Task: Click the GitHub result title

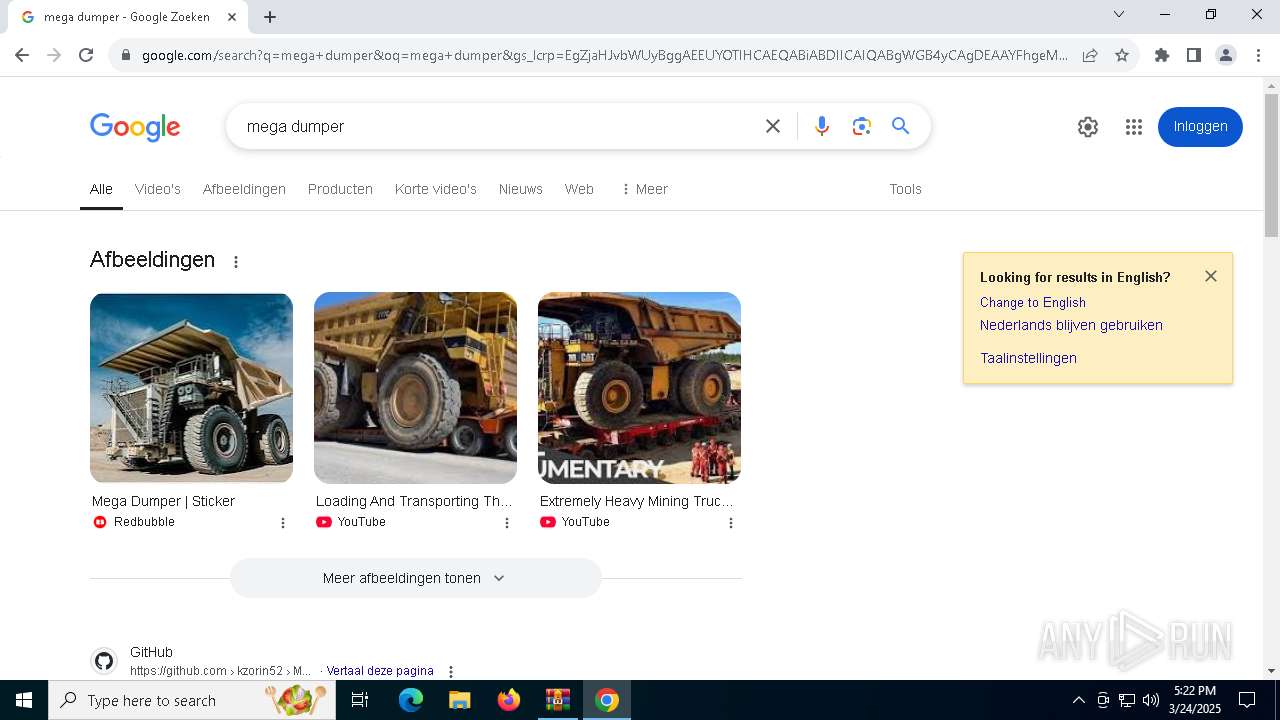Action: 151,652
